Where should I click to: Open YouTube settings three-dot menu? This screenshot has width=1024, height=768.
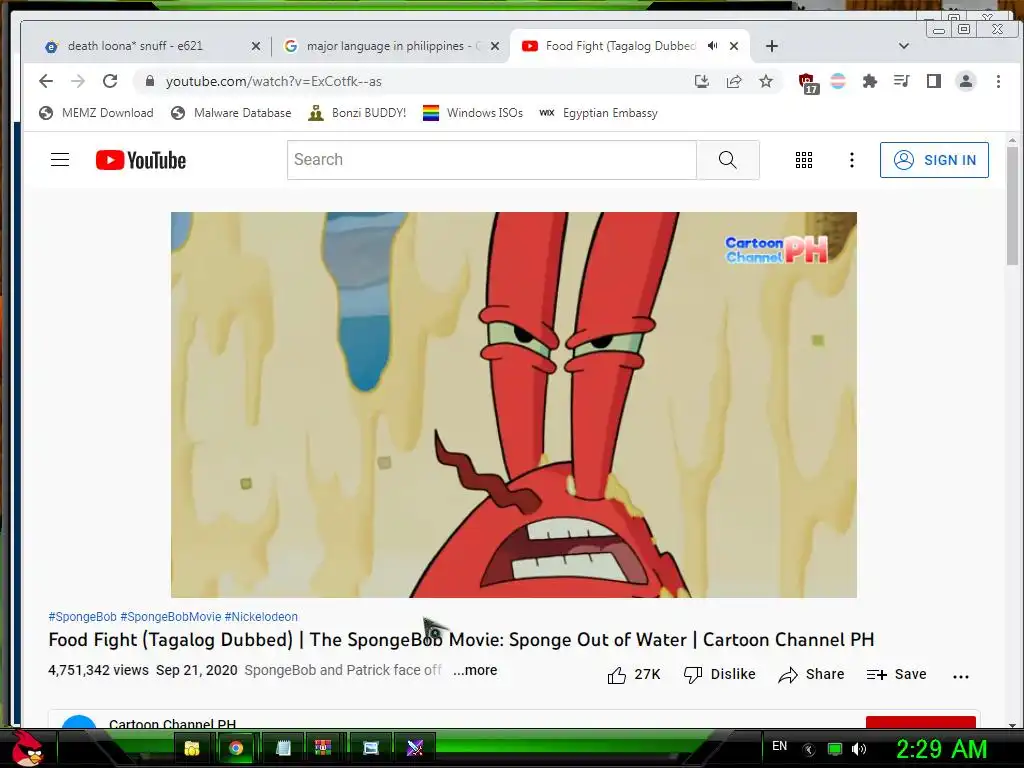point(852,160)
